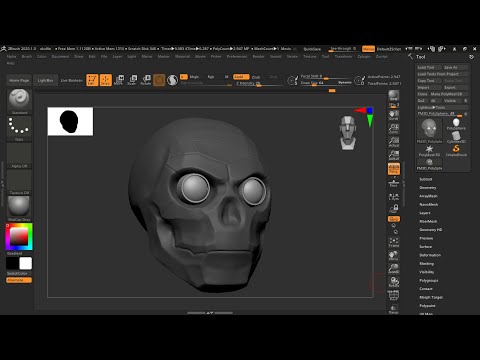Expand the Masking section
This screenshot has height=360, width=480.
tap(427, 263)
